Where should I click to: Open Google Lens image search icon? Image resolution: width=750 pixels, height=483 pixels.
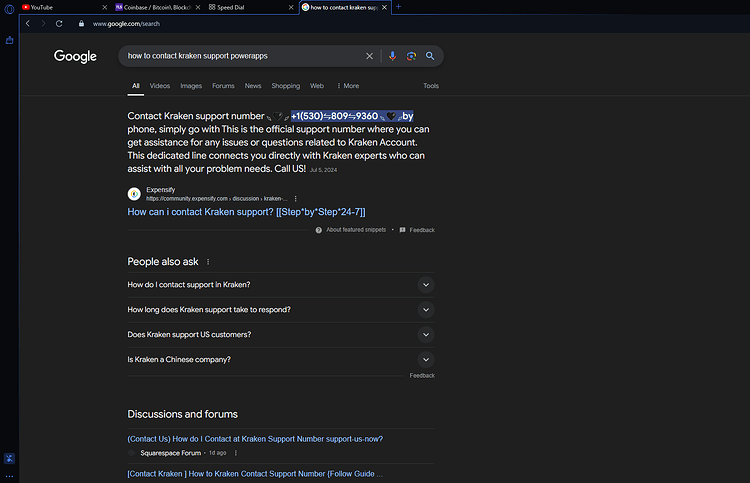(x=411, y=56)
